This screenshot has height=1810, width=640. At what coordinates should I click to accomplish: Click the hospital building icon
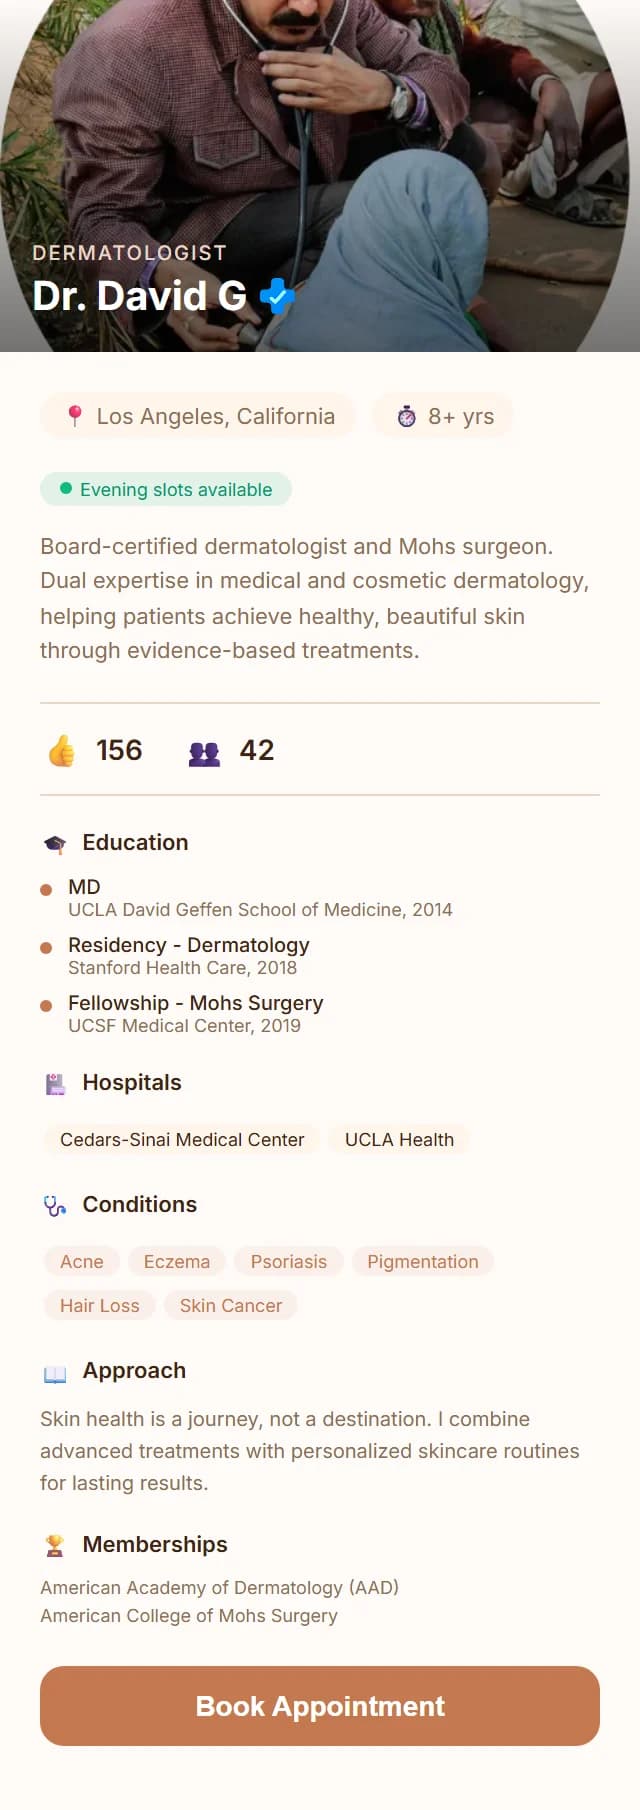pos(56,1082)
